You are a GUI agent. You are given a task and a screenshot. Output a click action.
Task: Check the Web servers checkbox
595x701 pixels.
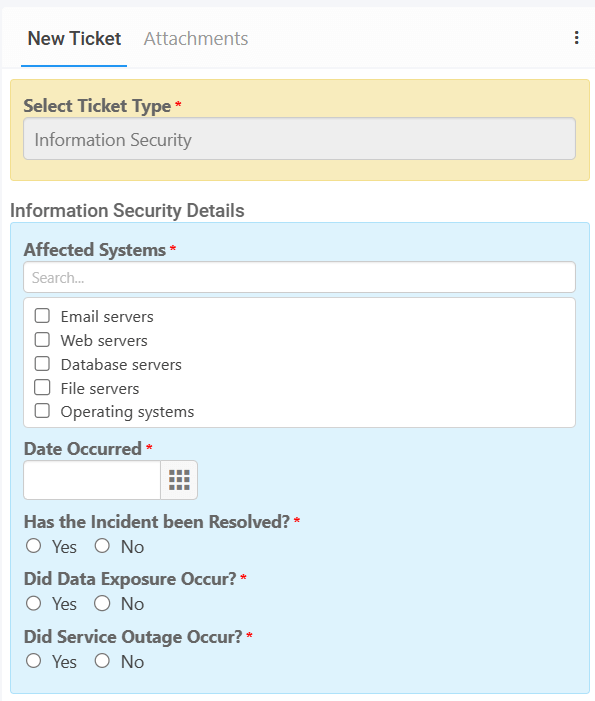42,340
